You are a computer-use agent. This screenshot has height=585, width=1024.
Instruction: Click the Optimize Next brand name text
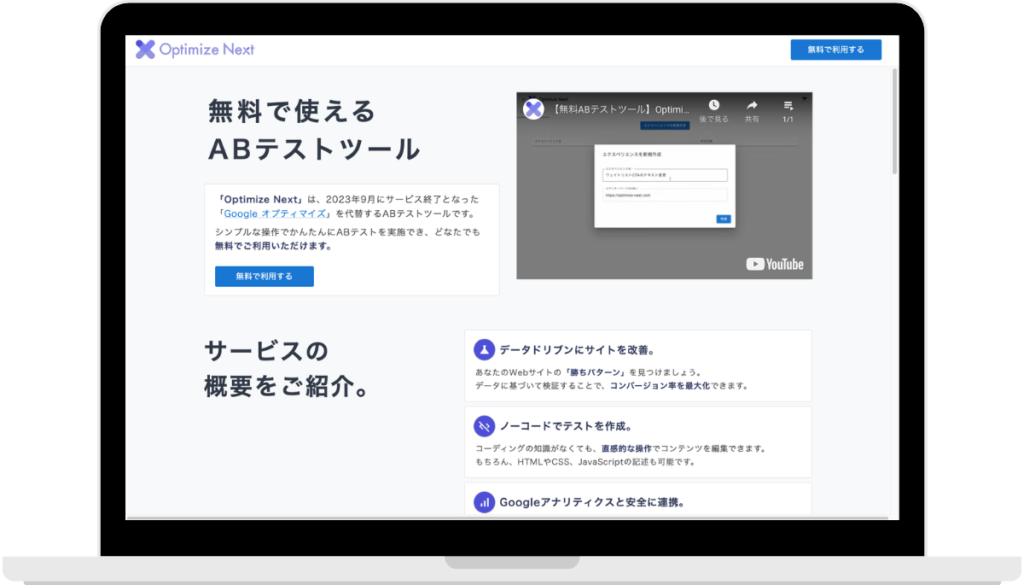click(207, 50)
